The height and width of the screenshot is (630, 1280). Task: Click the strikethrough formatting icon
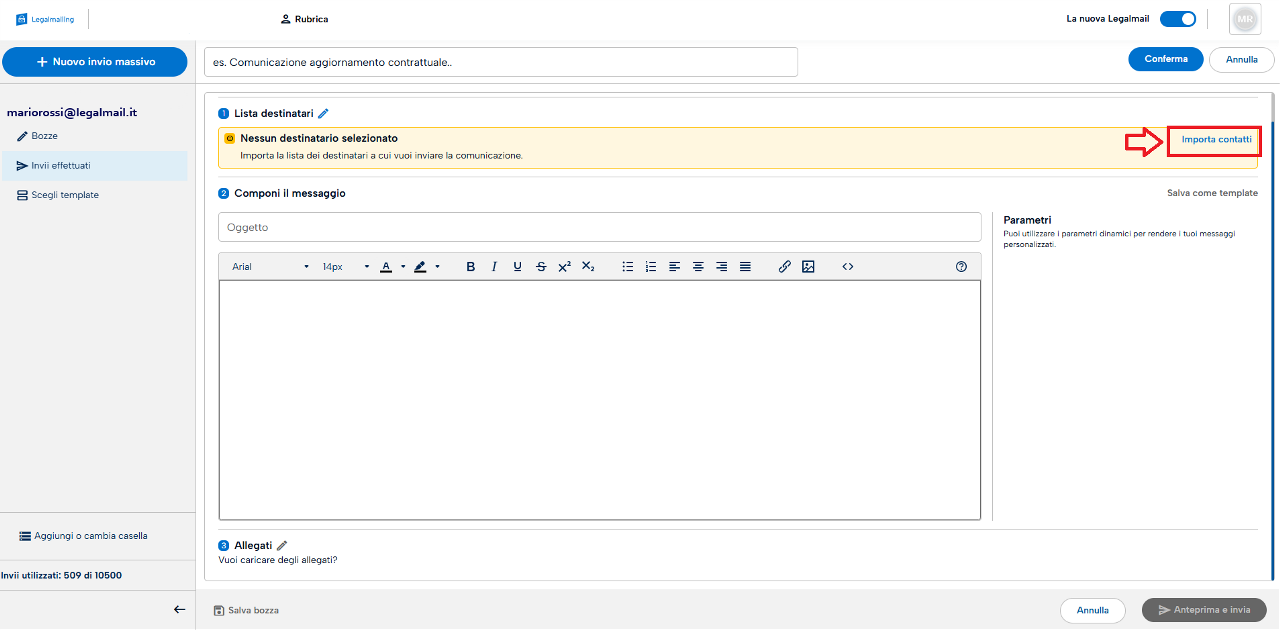pos(541,267)
